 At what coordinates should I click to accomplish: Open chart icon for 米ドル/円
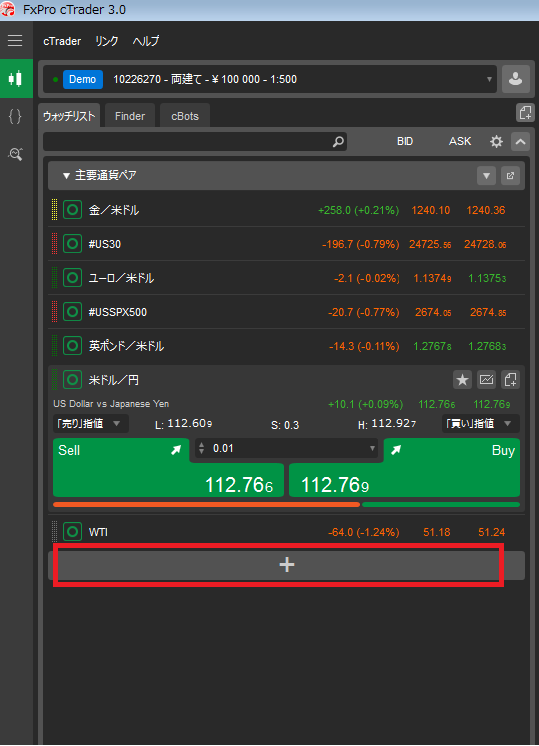point(486,380)
